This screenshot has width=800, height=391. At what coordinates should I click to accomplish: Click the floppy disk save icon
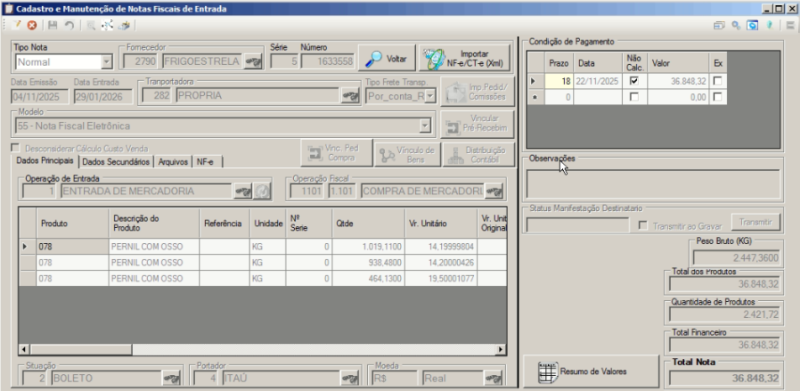(53, 25)
